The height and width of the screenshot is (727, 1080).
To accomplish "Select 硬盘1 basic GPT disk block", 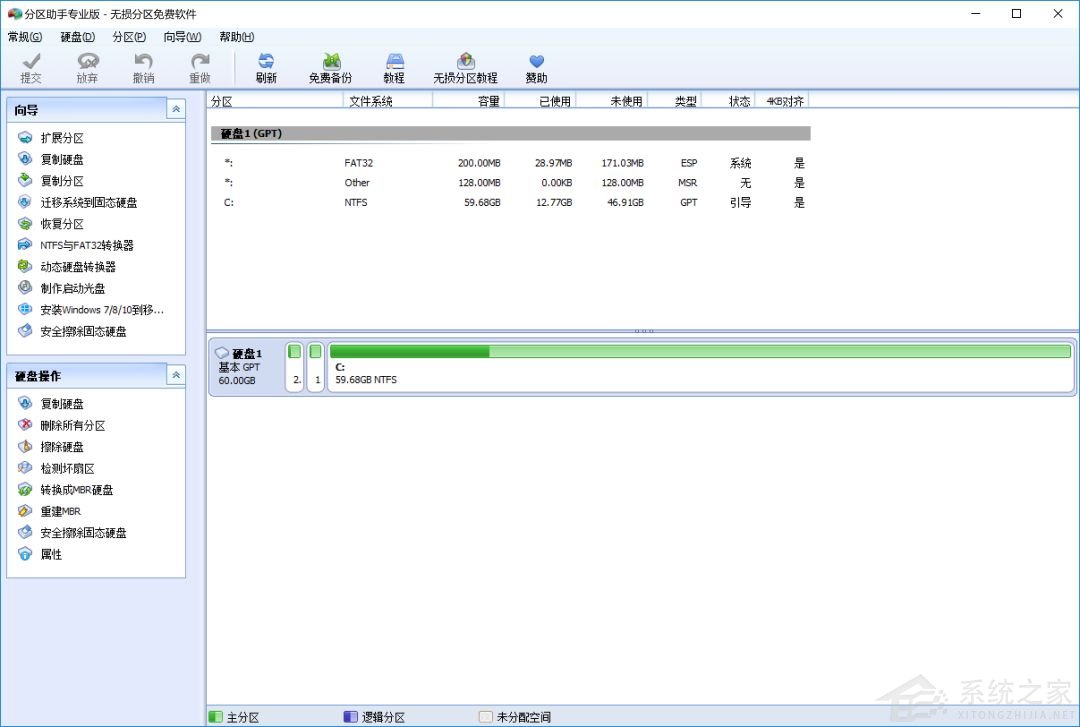I will point(244,367).
